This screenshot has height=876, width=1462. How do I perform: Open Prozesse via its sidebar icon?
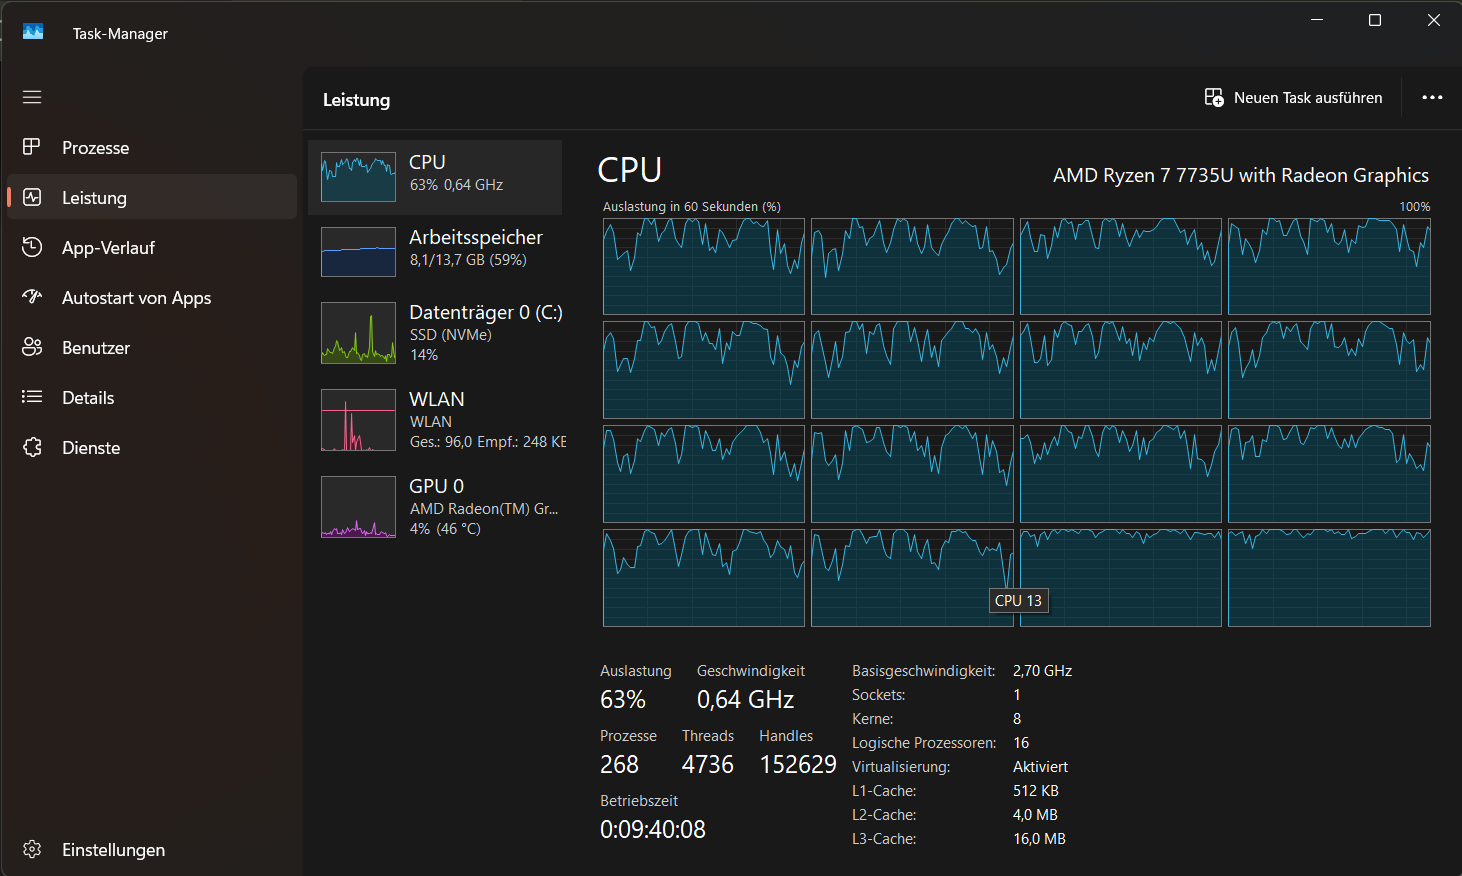click(32, 147)
